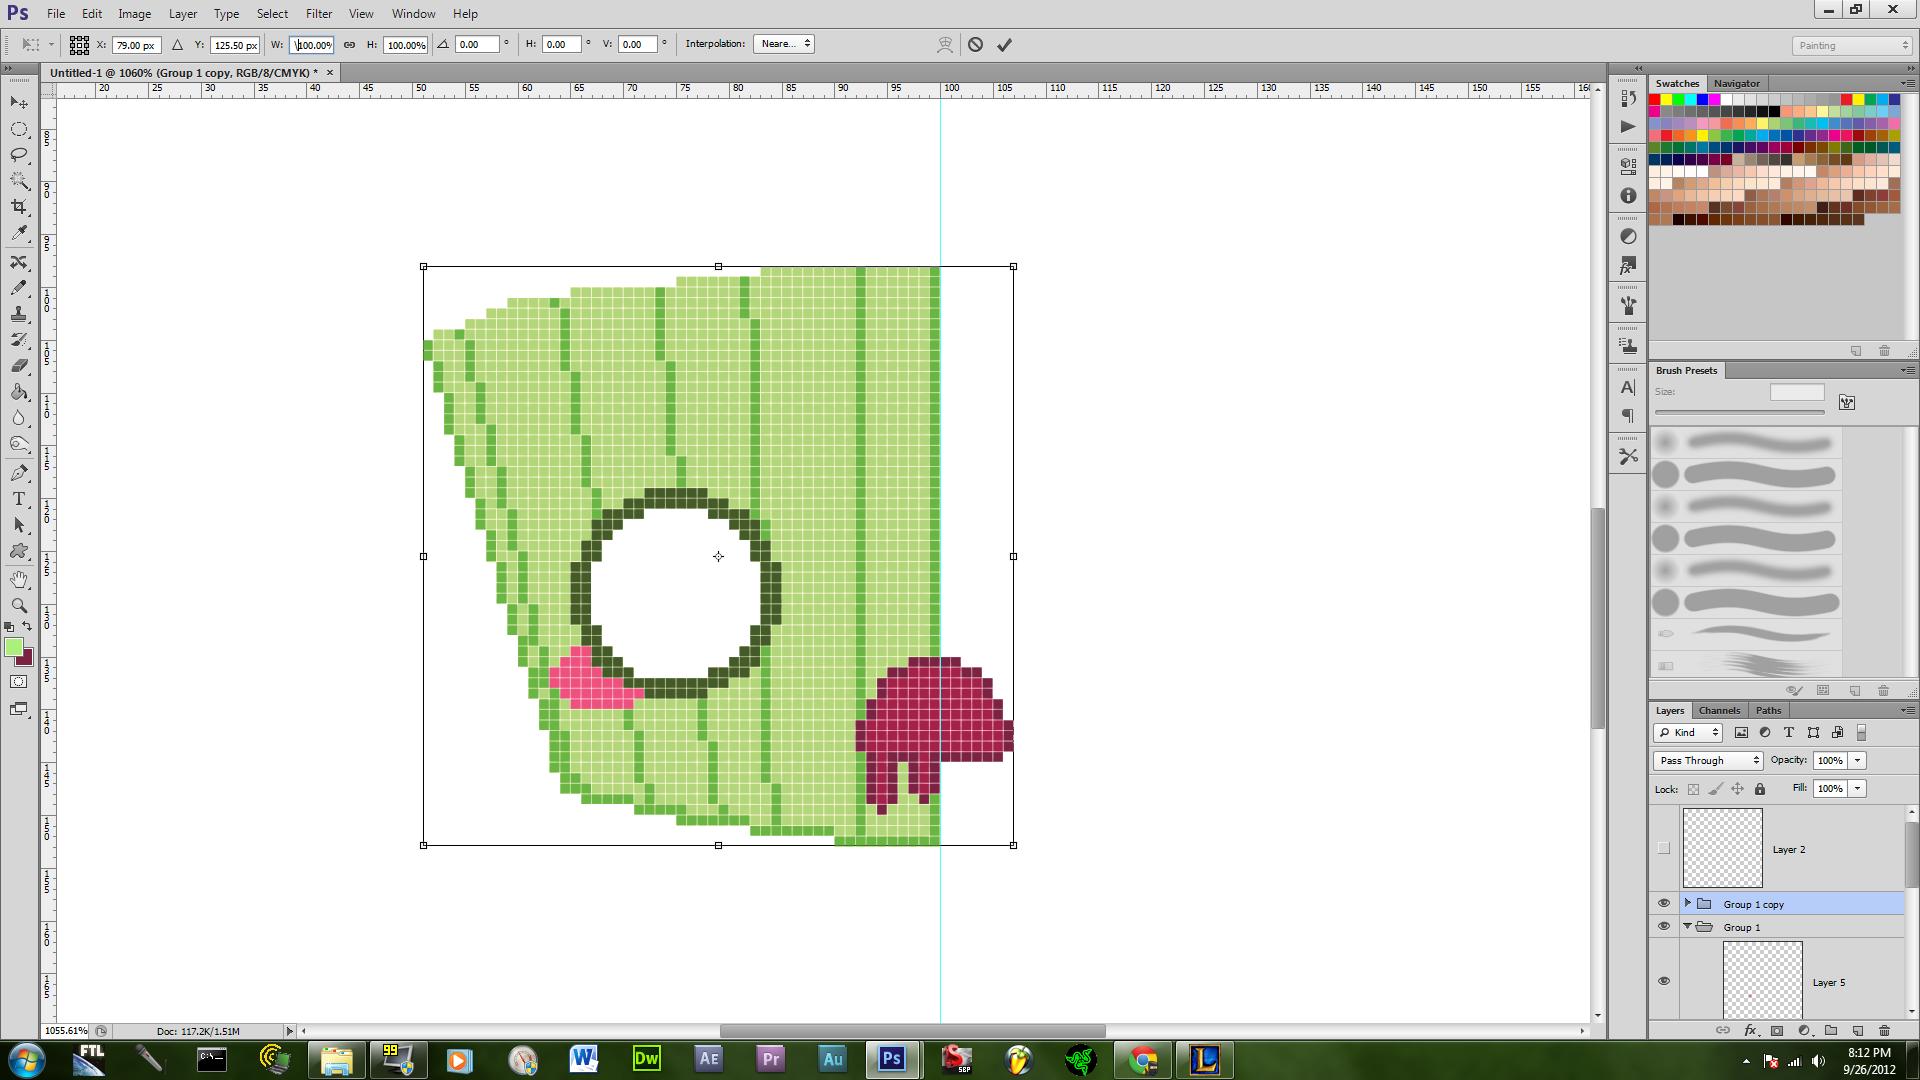The image size is (1920, 1080).
Task: Click the background color swatch
Action: 27,660
